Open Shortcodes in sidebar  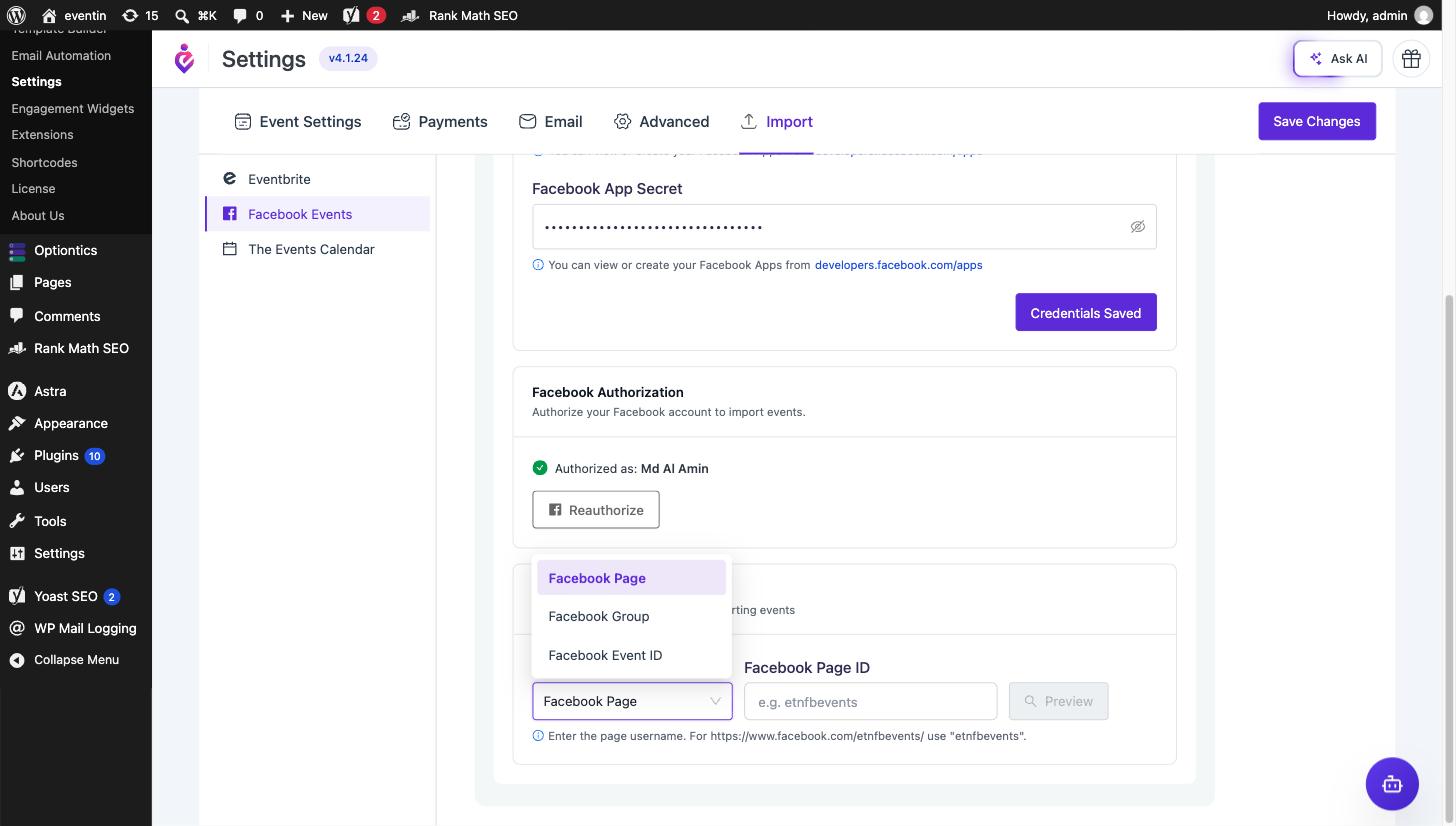[x=44, y=162]
